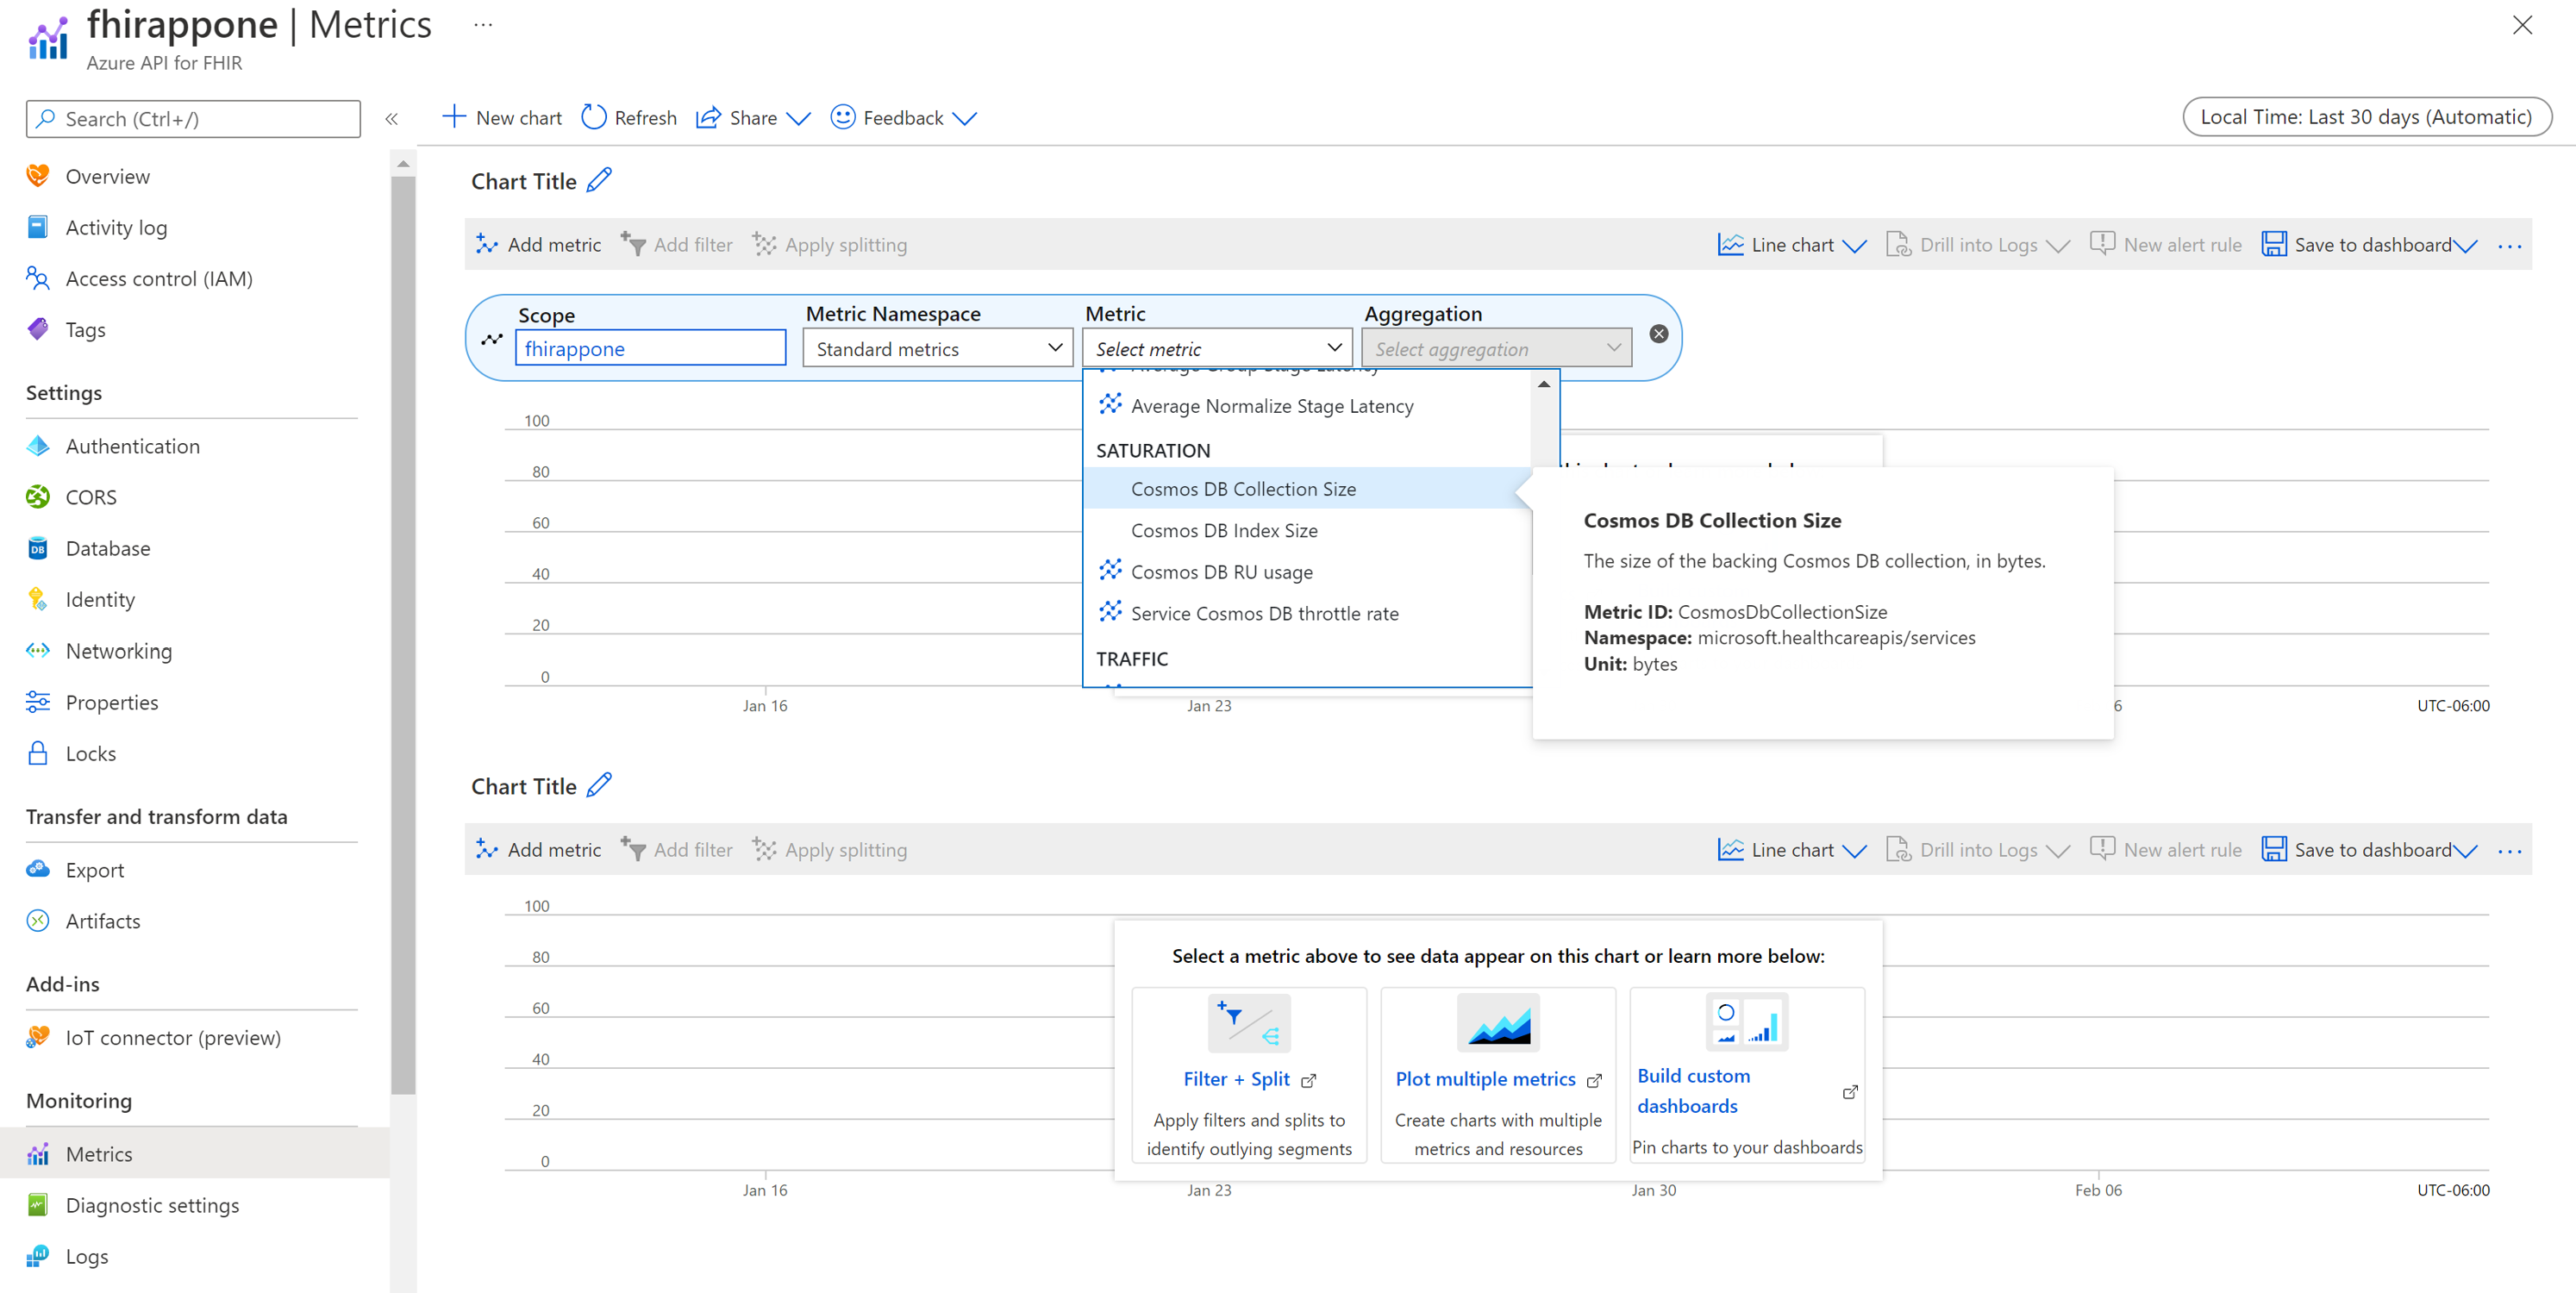
Task: Open the IoT connector (preview) add-in
Action: (172, 1037)
